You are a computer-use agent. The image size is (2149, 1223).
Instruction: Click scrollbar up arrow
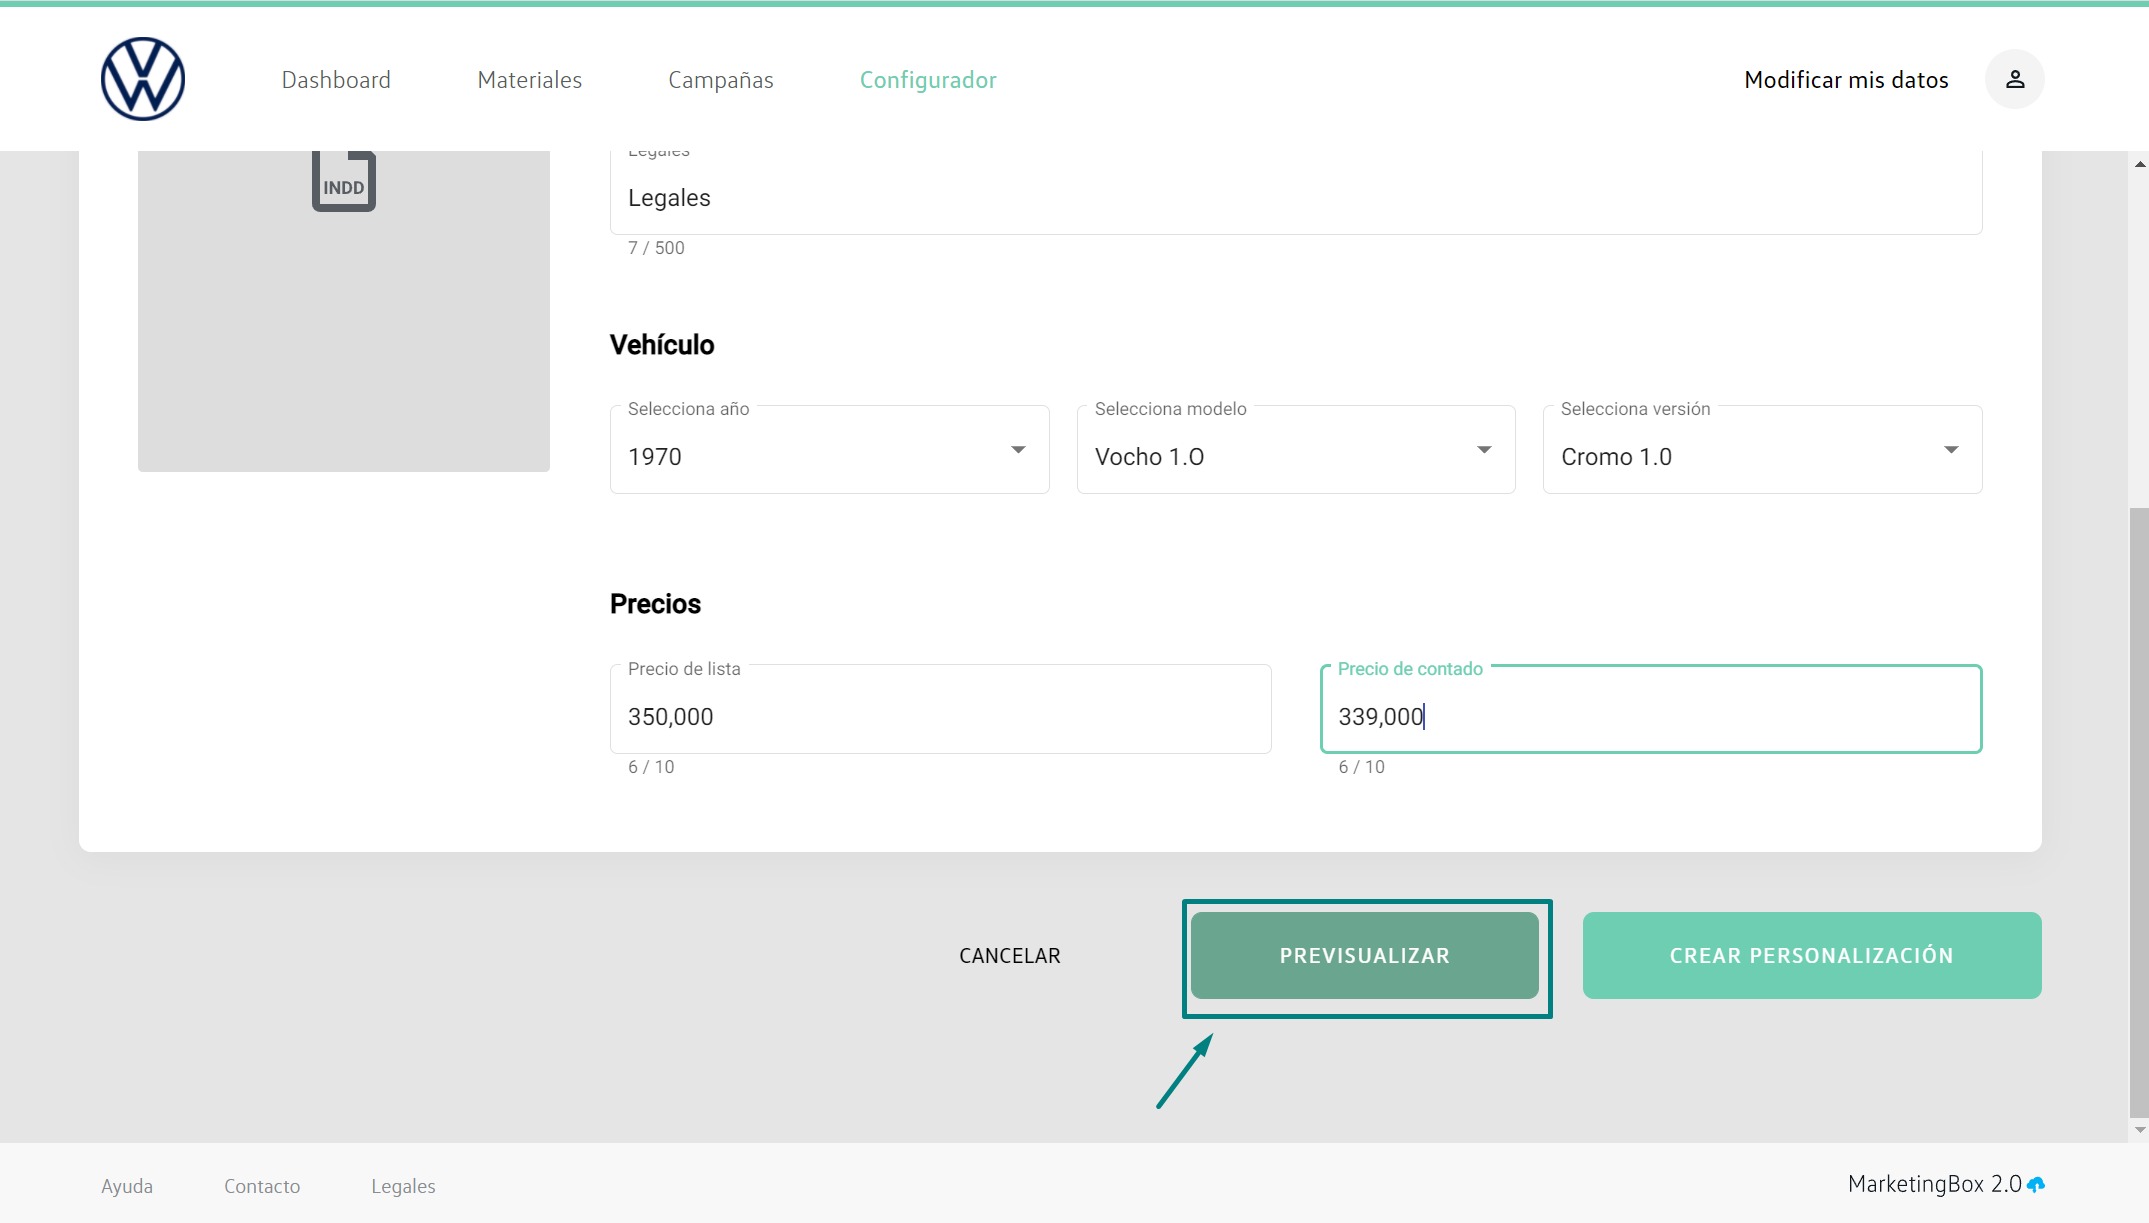click(2139, 164)
